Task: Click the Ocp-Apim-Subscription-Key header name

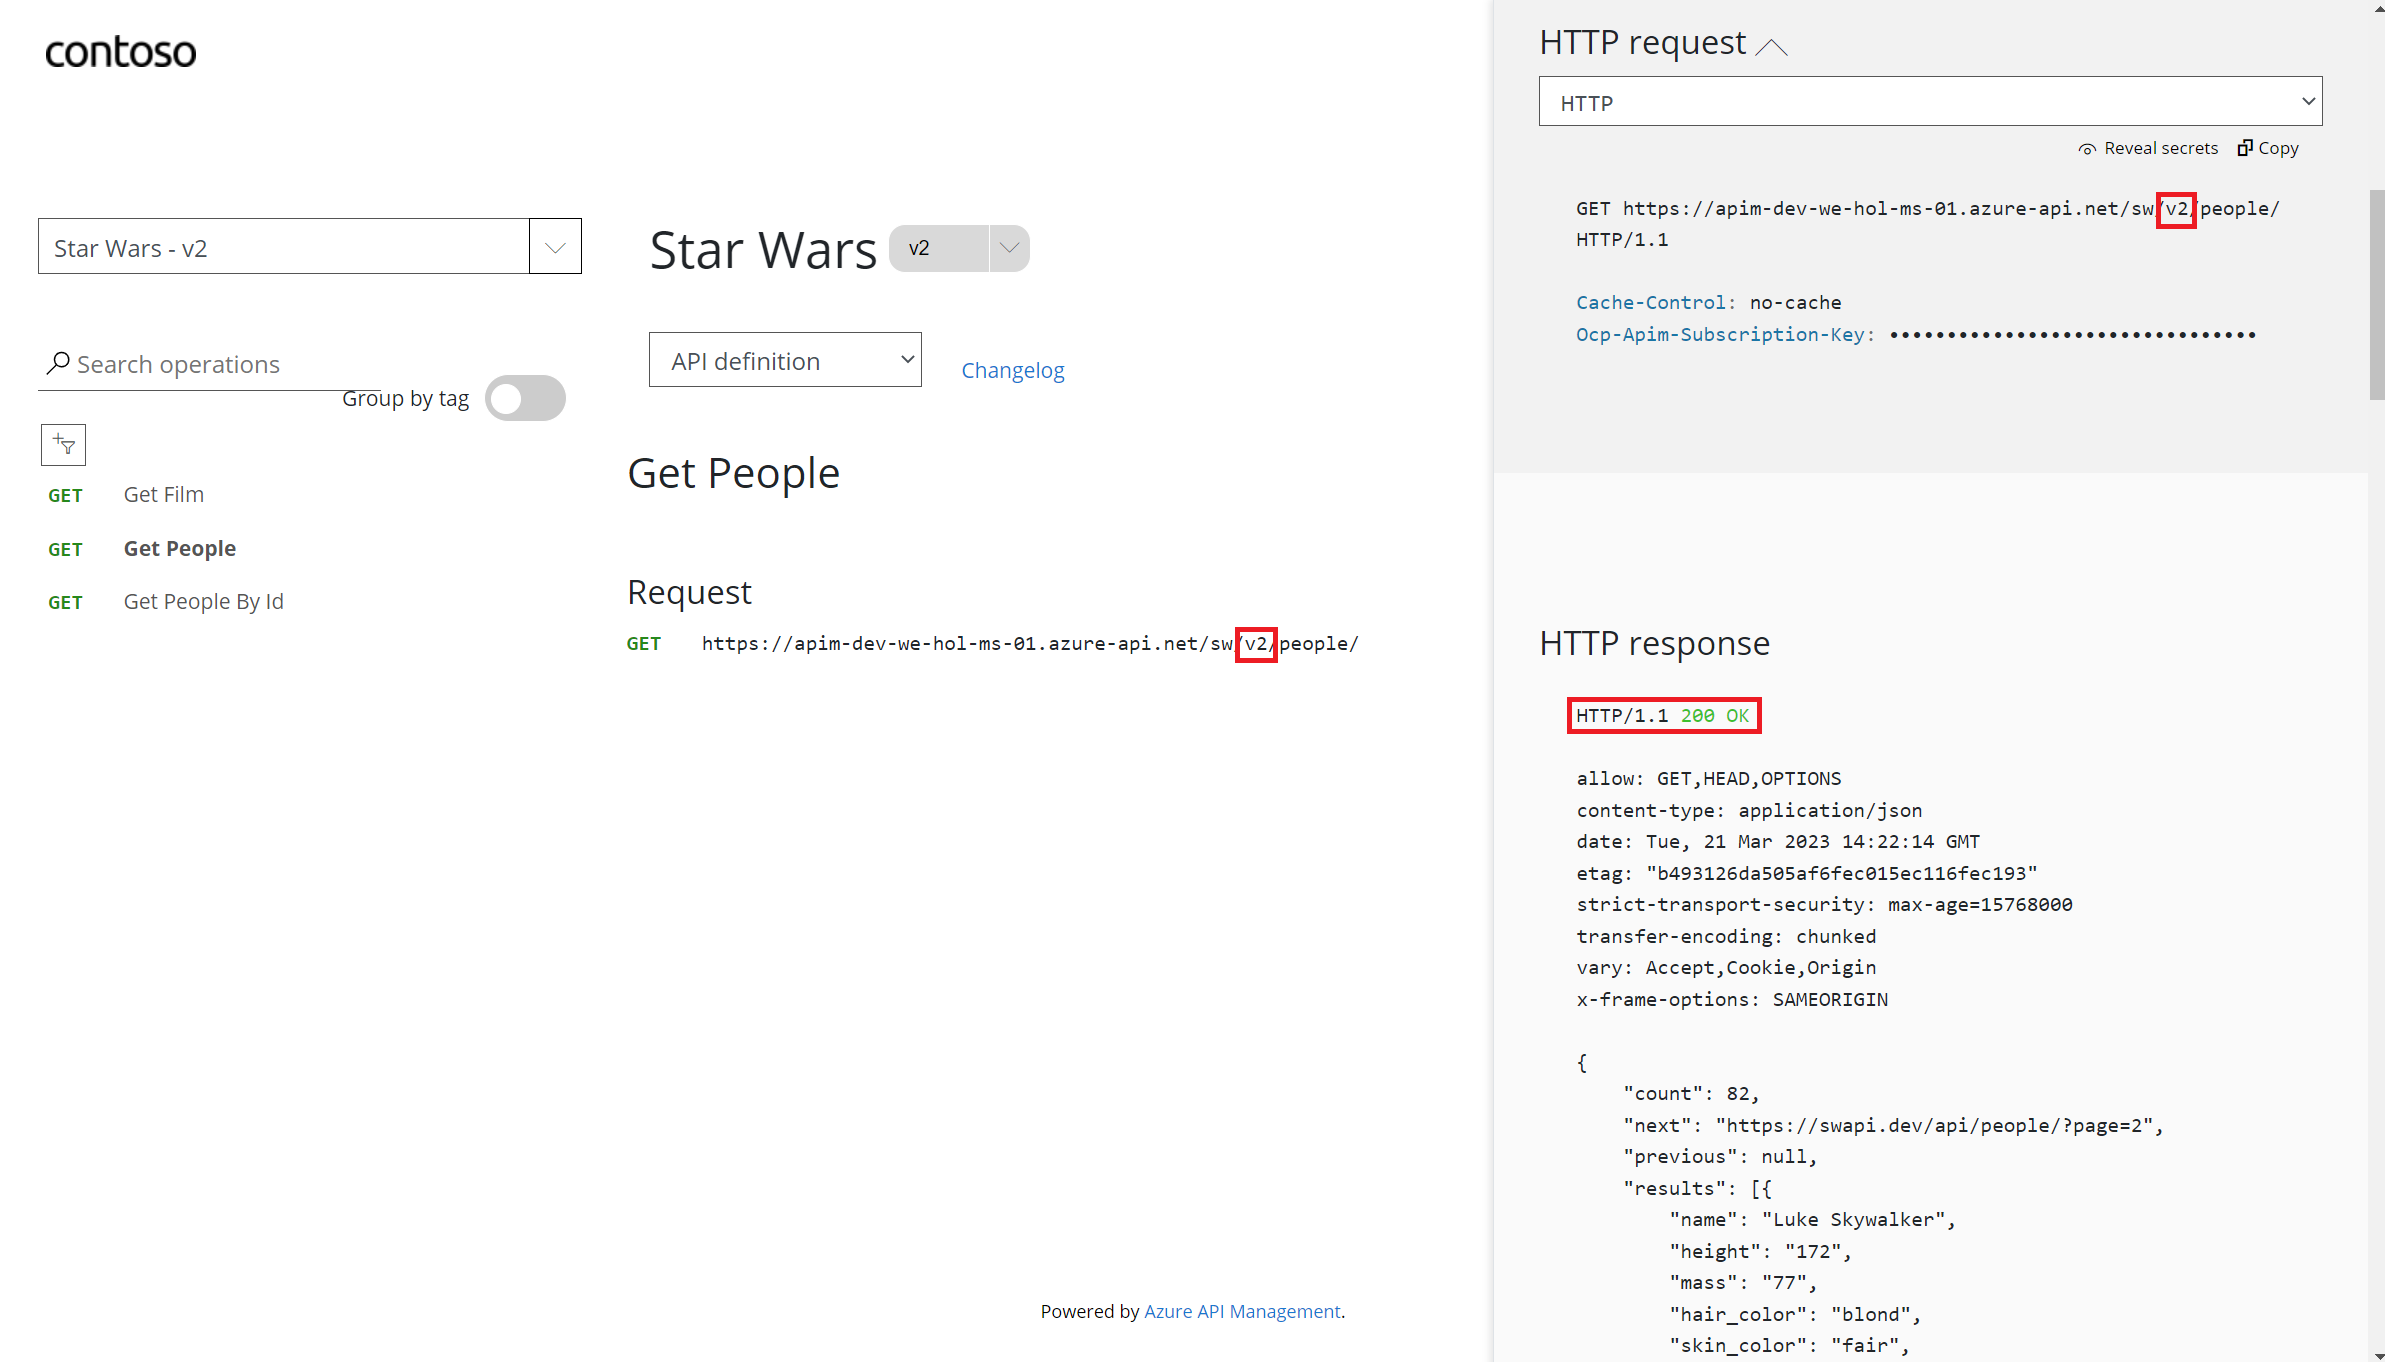Action: tap(1725, 334)
